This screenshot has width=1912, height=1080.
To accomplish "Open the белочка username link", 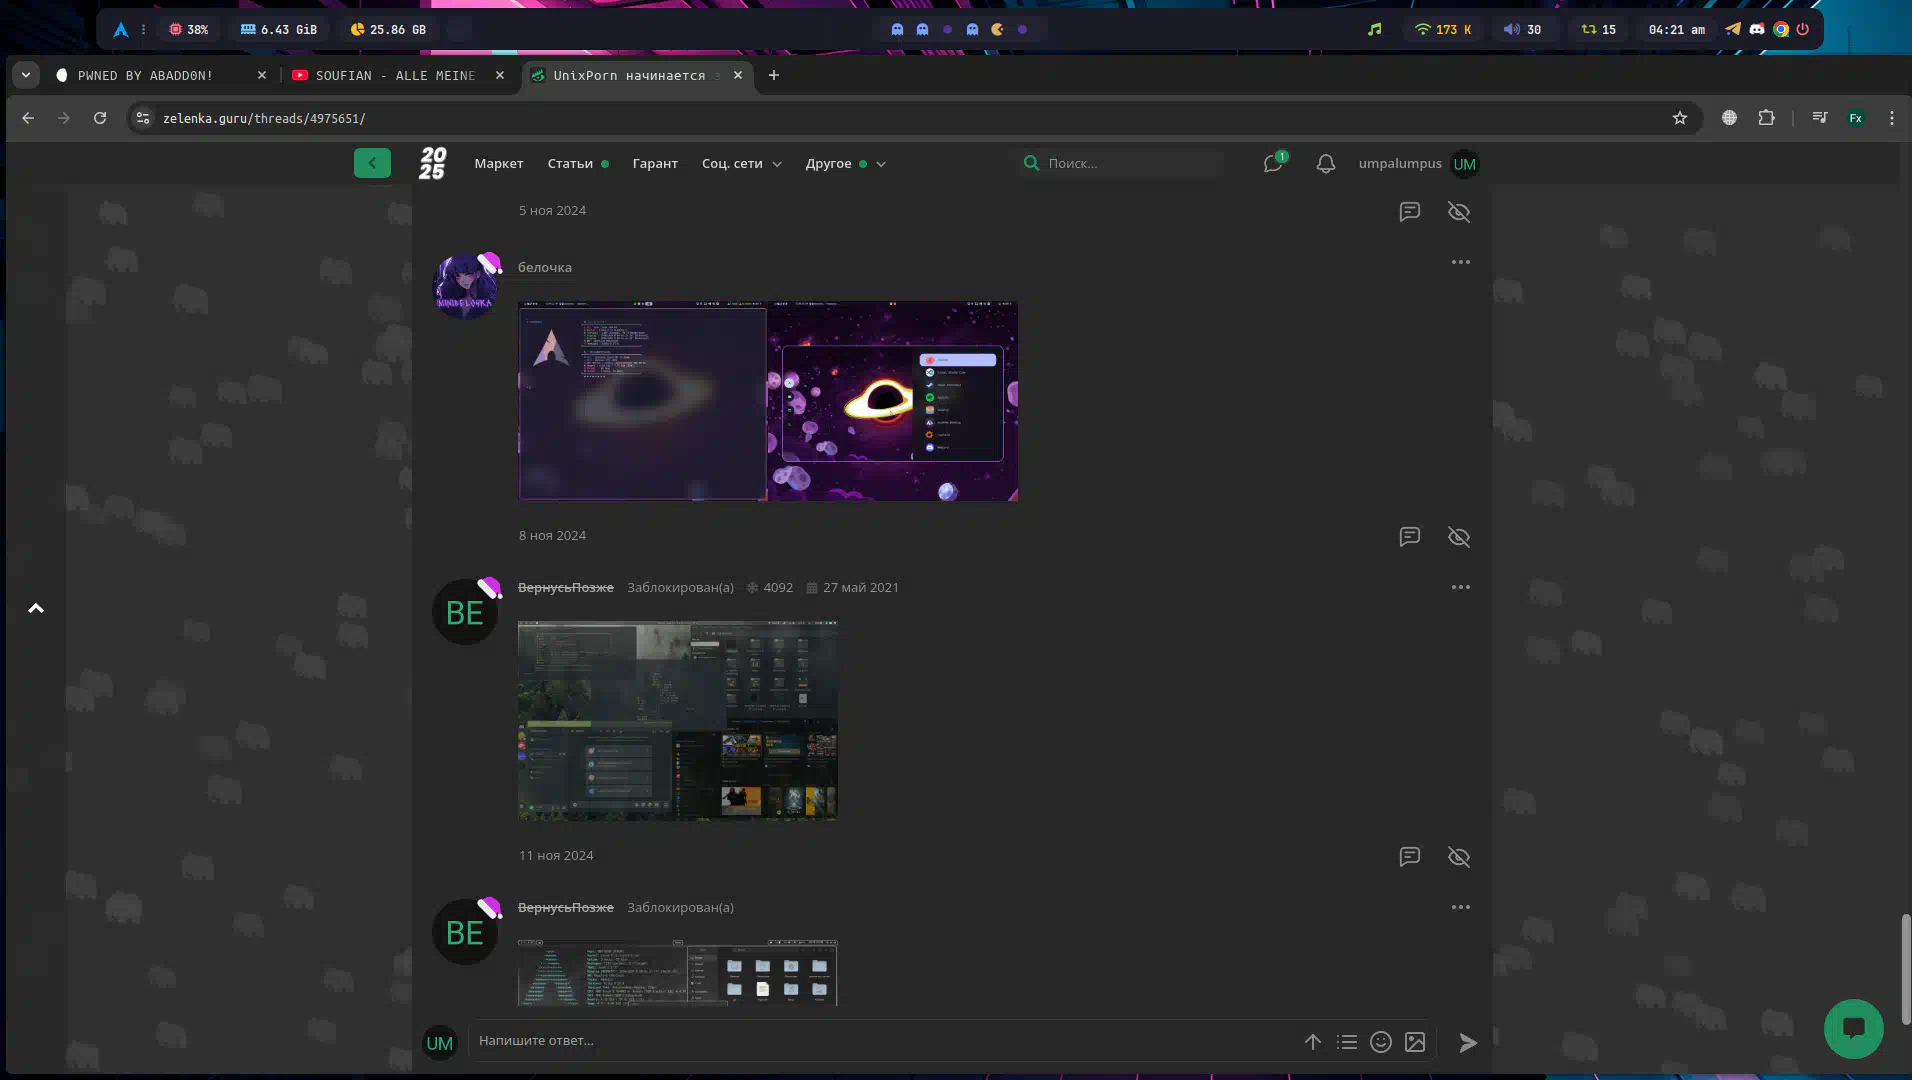I will pyautogui.click(x=545, y=267).
